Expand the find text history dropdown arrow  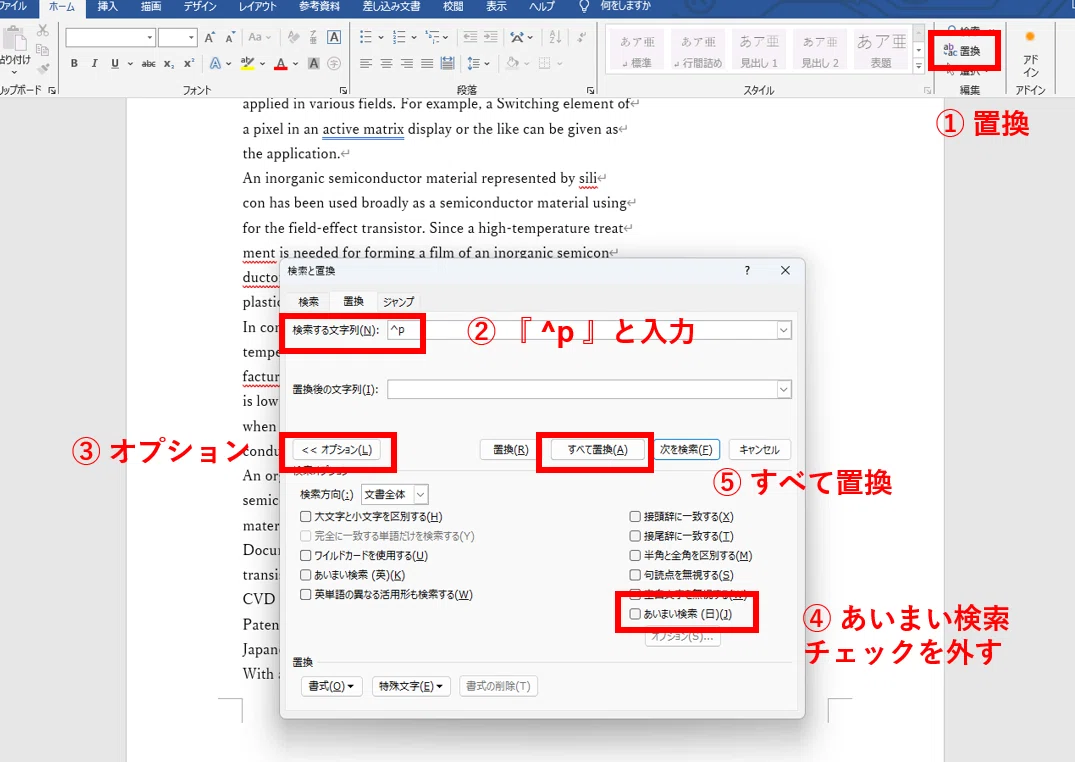(784, 330)
